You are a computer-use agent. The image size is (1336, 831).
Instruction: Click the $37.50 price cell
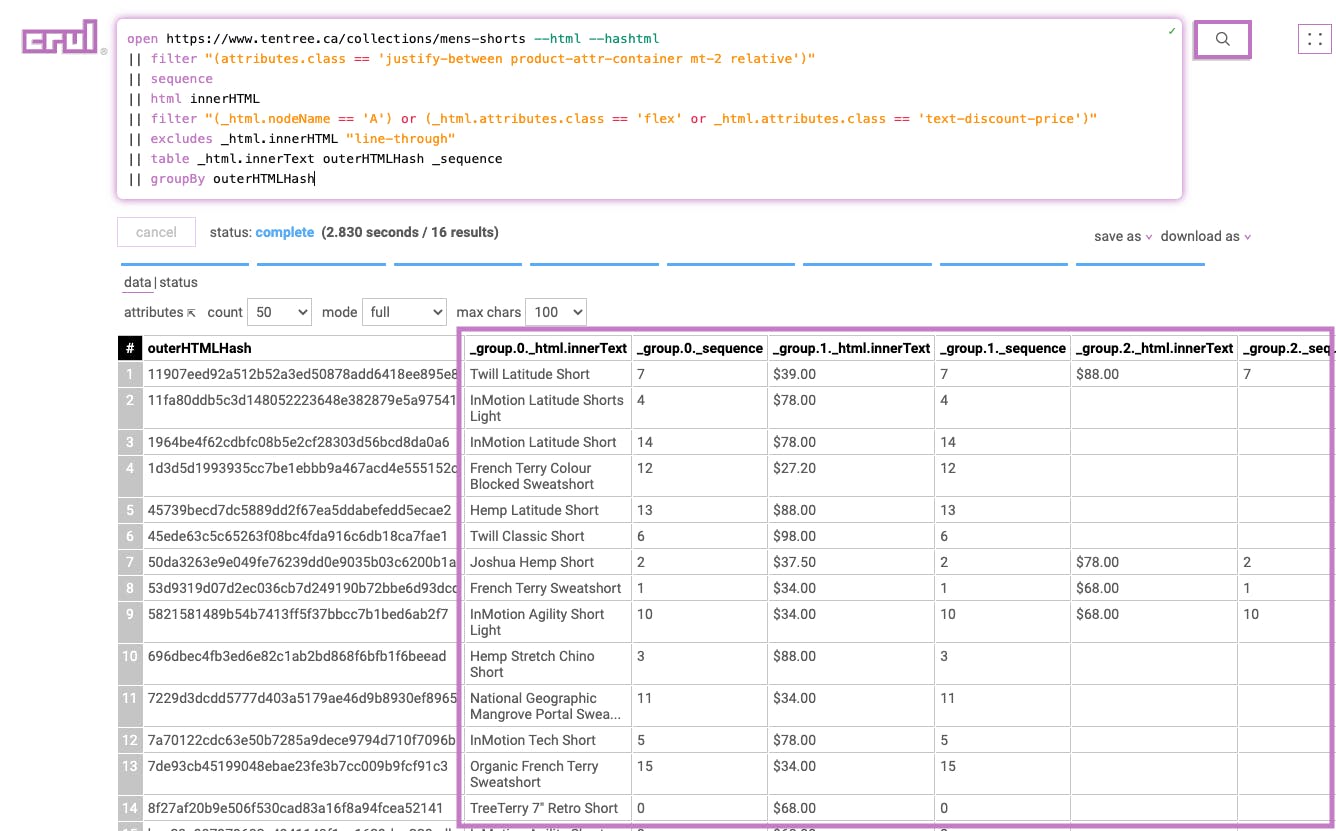(x=851, y=562)
